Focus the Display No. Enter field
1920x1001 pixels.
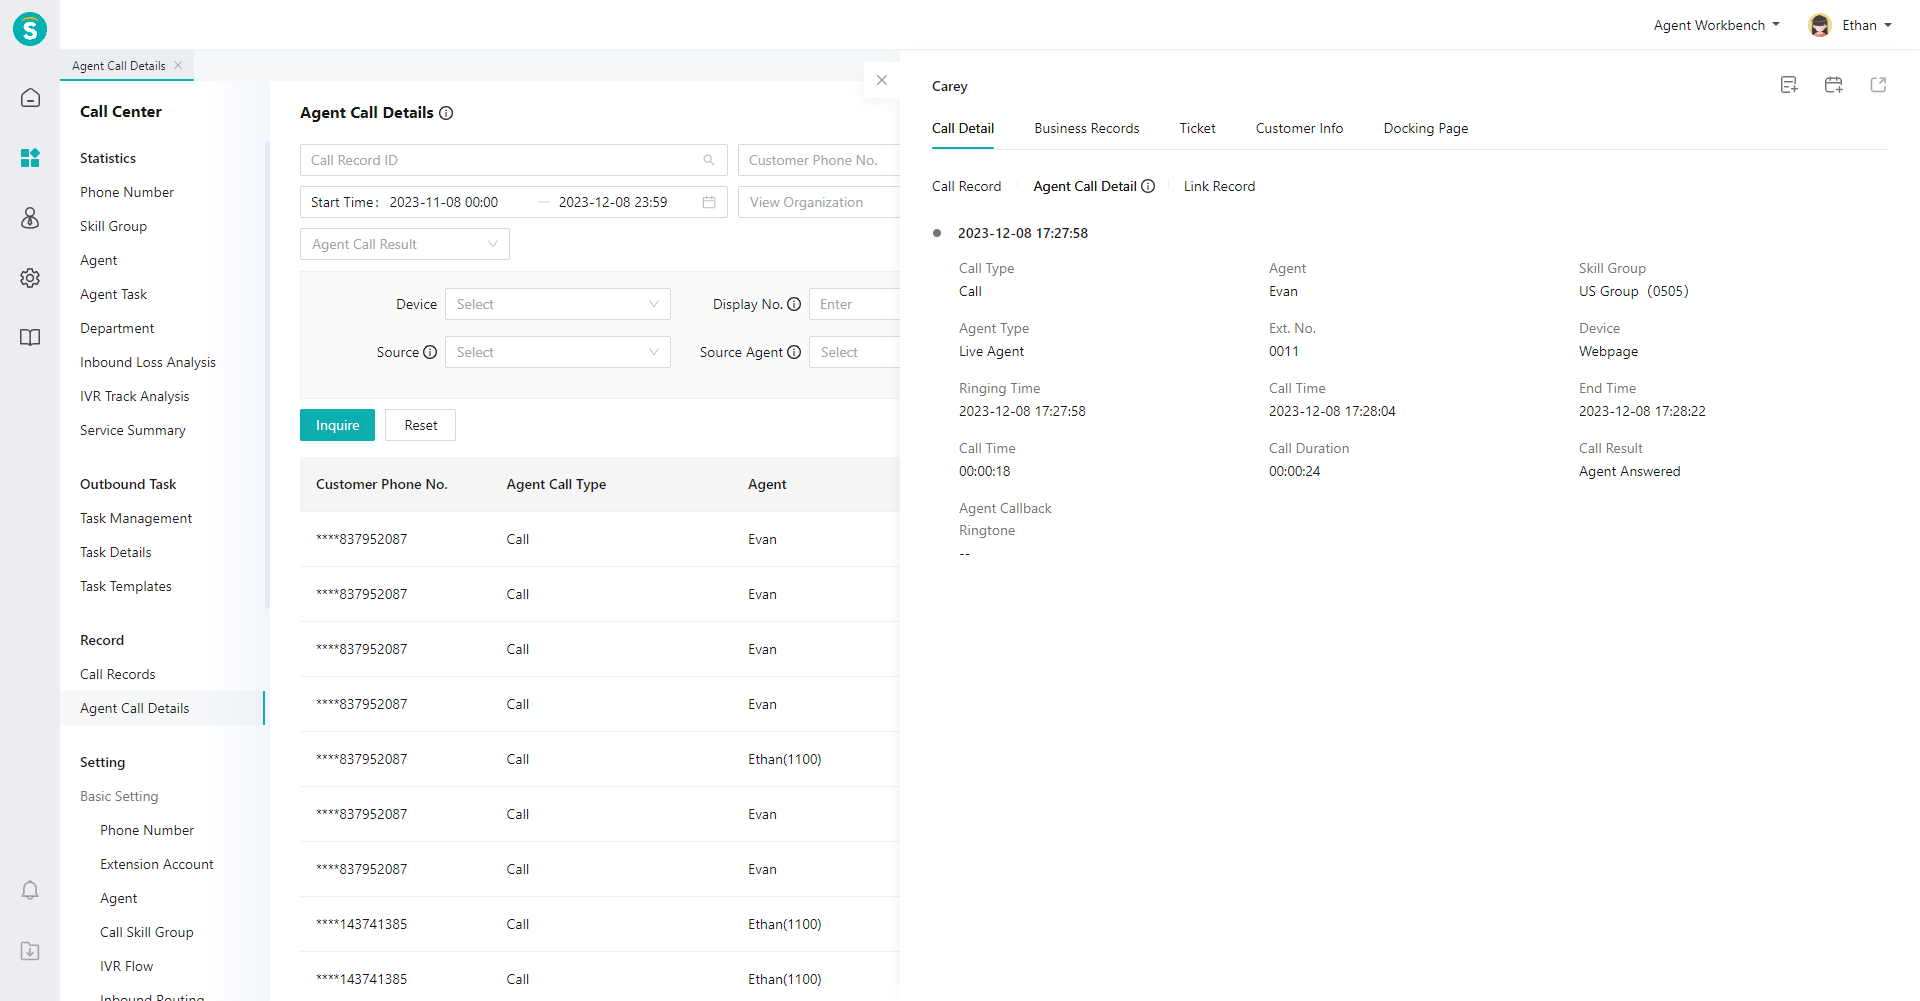[855, 304]
